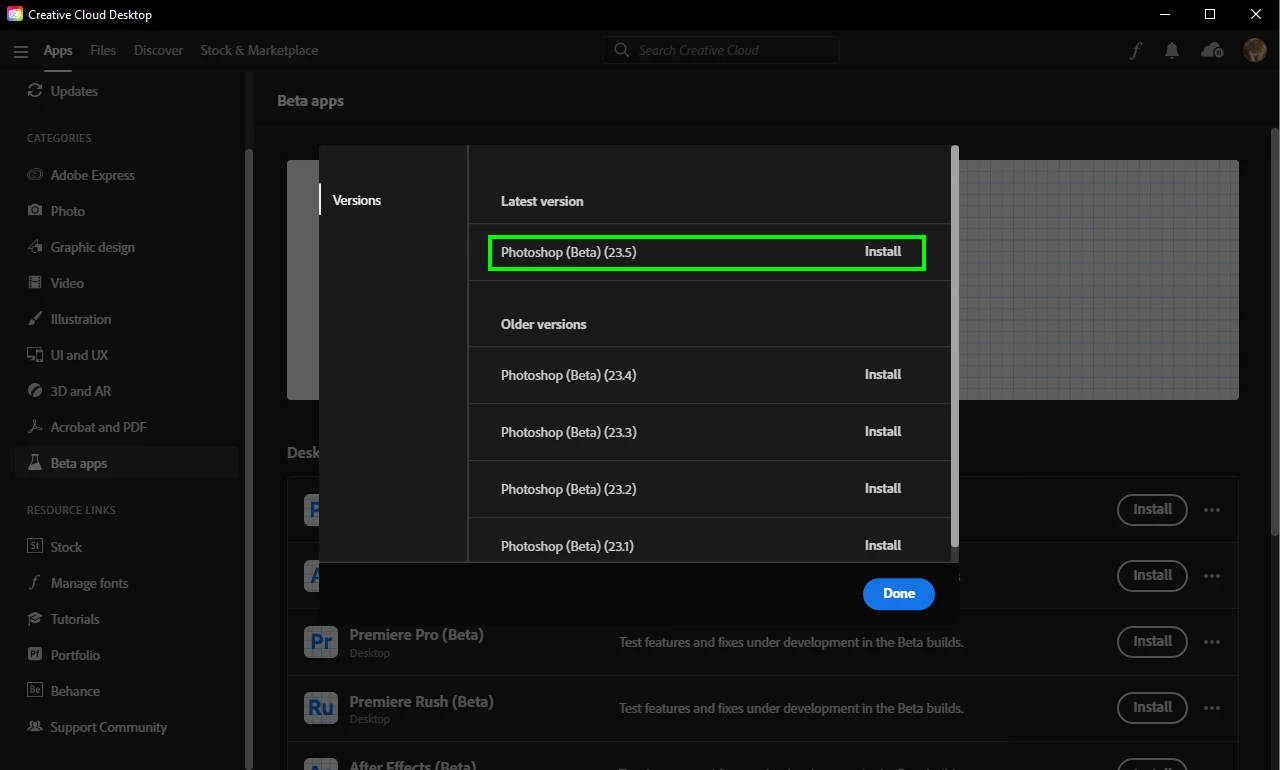Screen dimensions: 1280x770
Task: Install Photoshop (Beta) (23.2)
Action: point(883,489)
